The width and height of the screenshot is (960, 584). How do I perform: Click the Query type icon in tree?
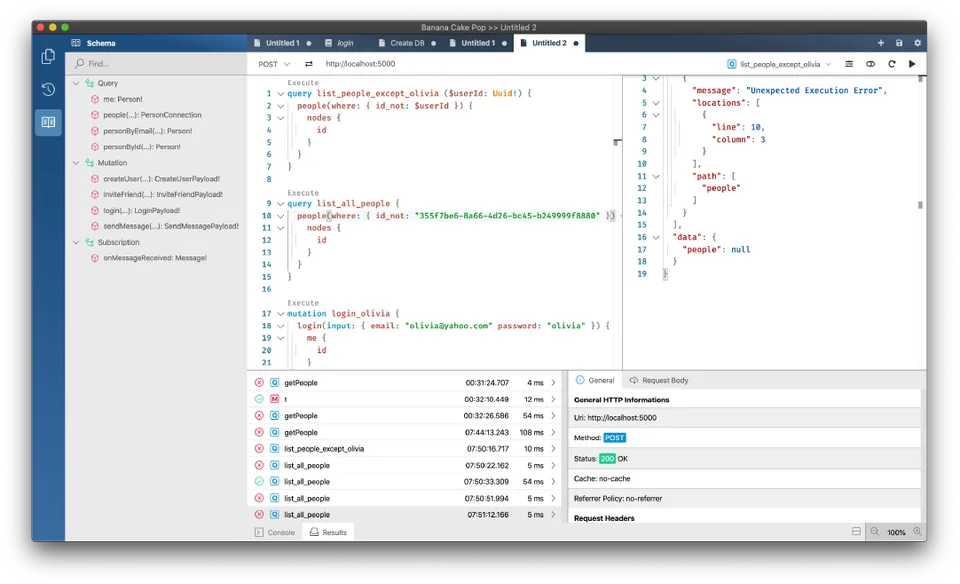pyautogui.click(x=89, y=83)
